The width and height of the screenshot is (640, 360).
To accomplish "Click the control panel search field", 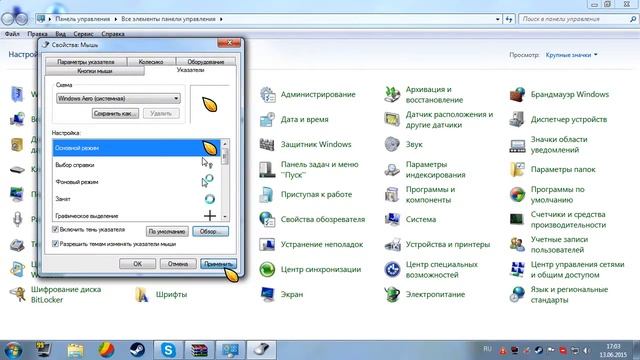I will tap(575, 19).
